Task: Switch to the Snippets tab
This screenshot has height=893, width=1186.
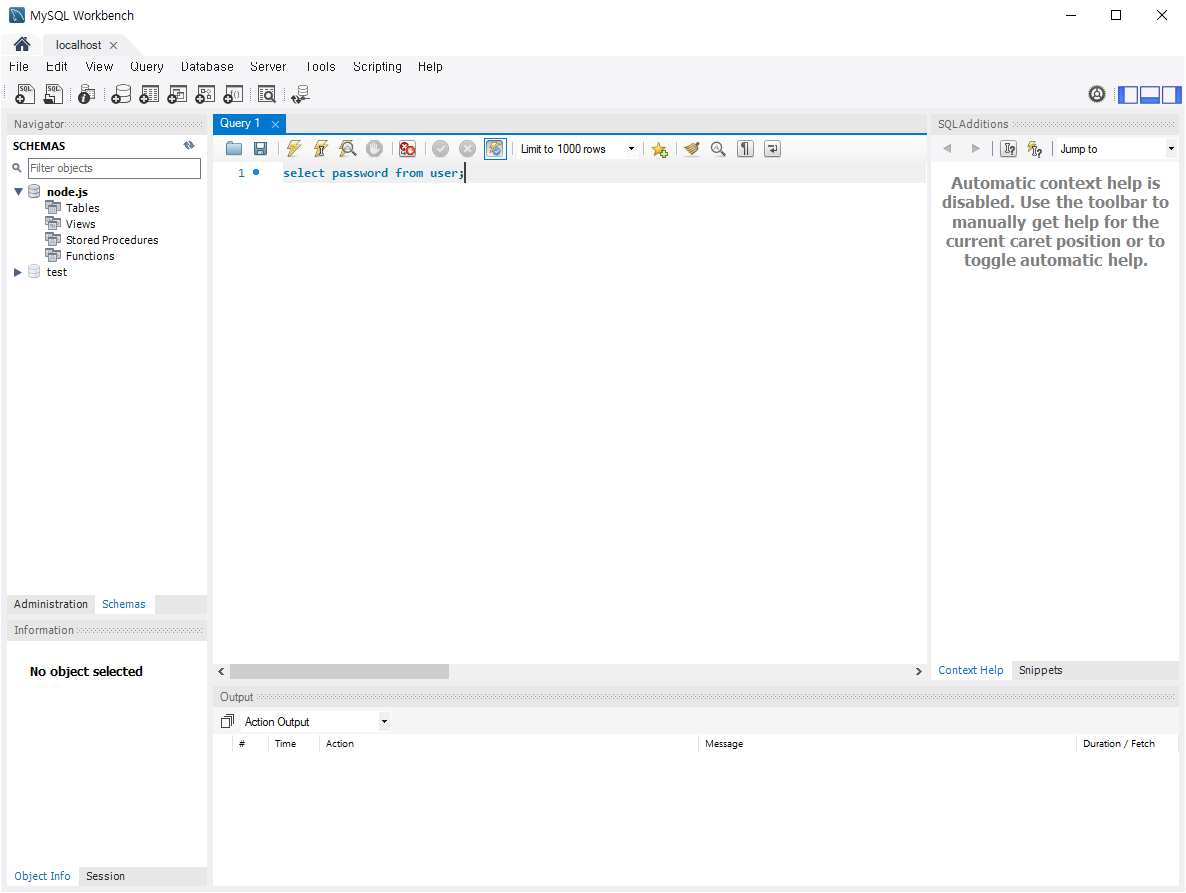Action: coord(1040,670)
